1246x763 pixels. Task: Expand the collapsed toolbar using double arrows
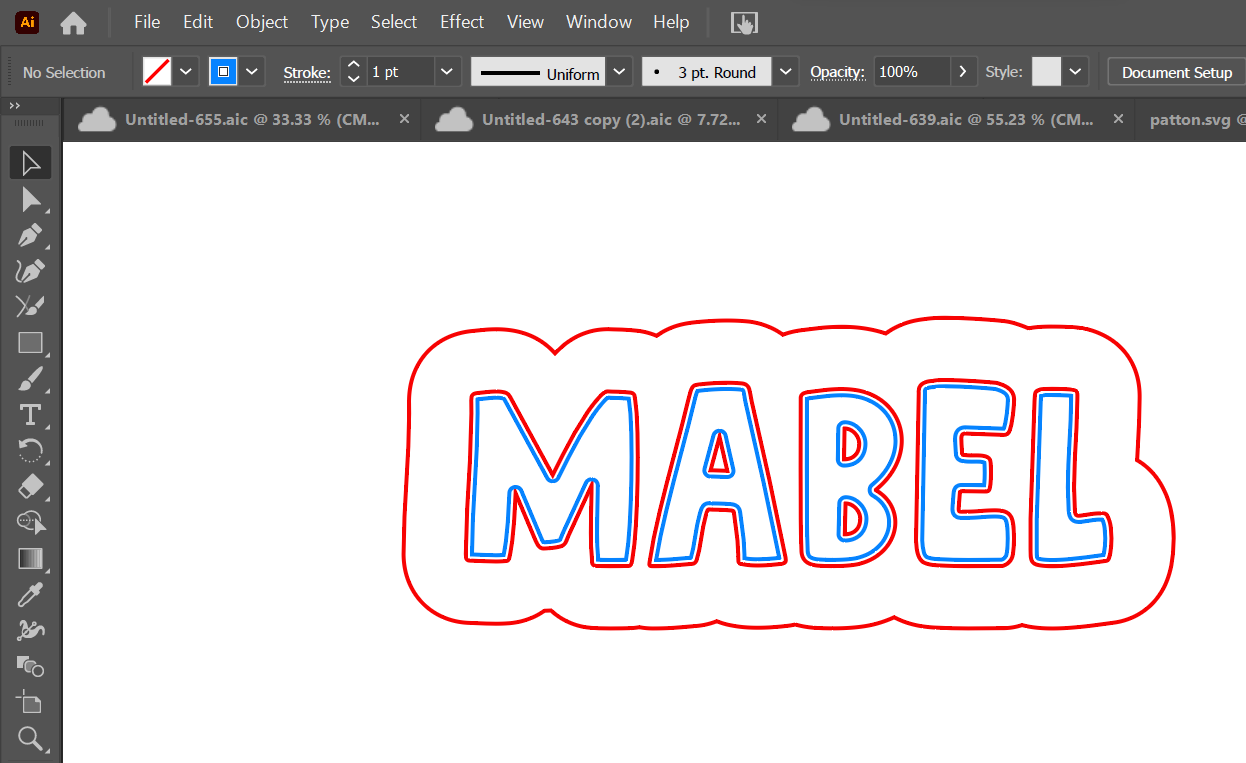pyautogui.click(x=15, y=106)
